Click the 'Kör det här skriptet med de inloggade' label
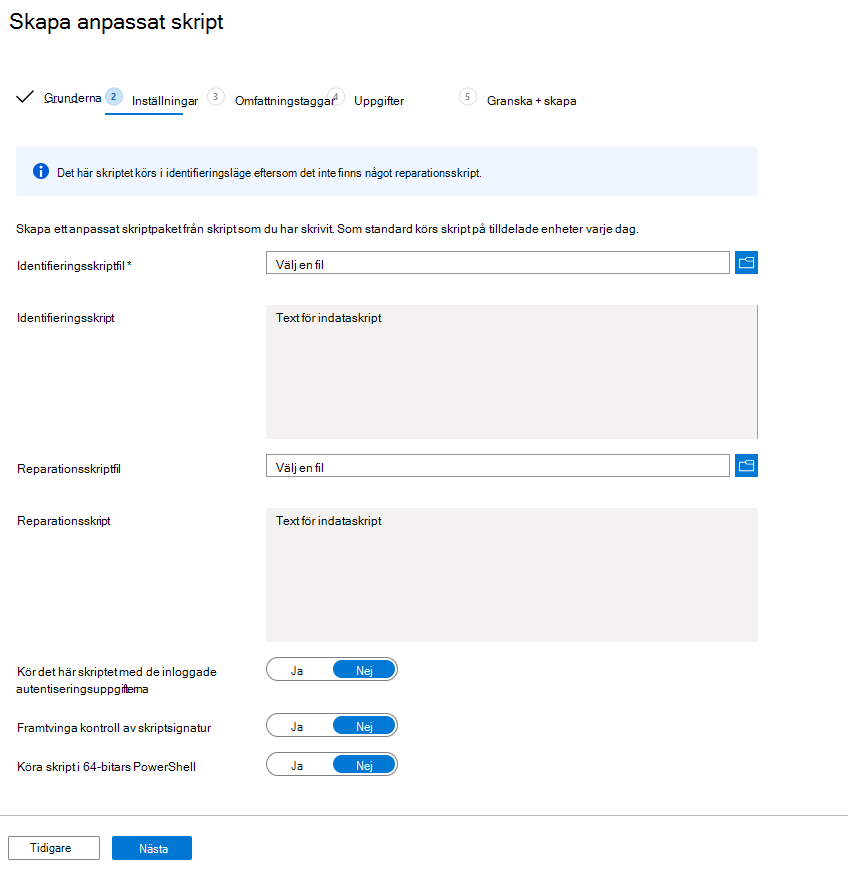Screen dimensions: 848x872 coord(117,680)
